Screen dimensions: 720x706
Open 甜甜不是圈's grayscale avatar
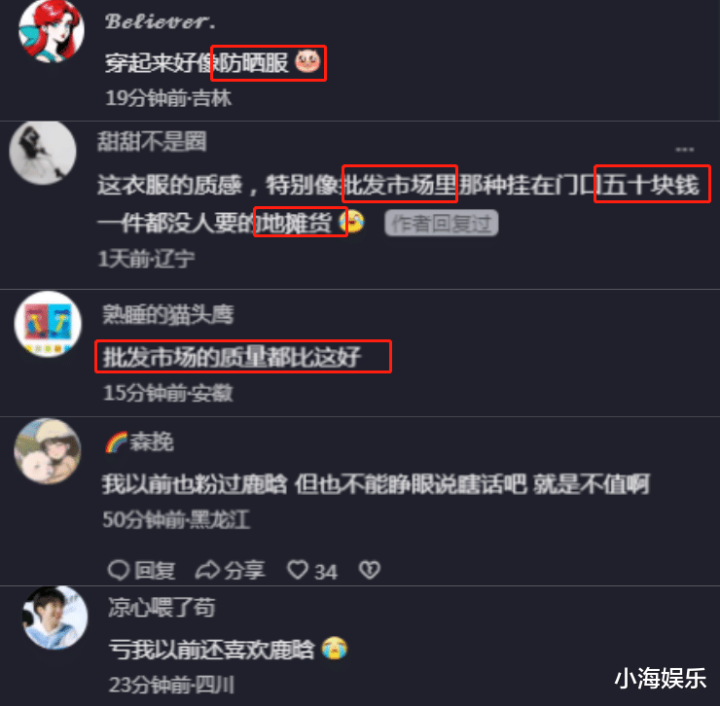(x=43, y=152)
